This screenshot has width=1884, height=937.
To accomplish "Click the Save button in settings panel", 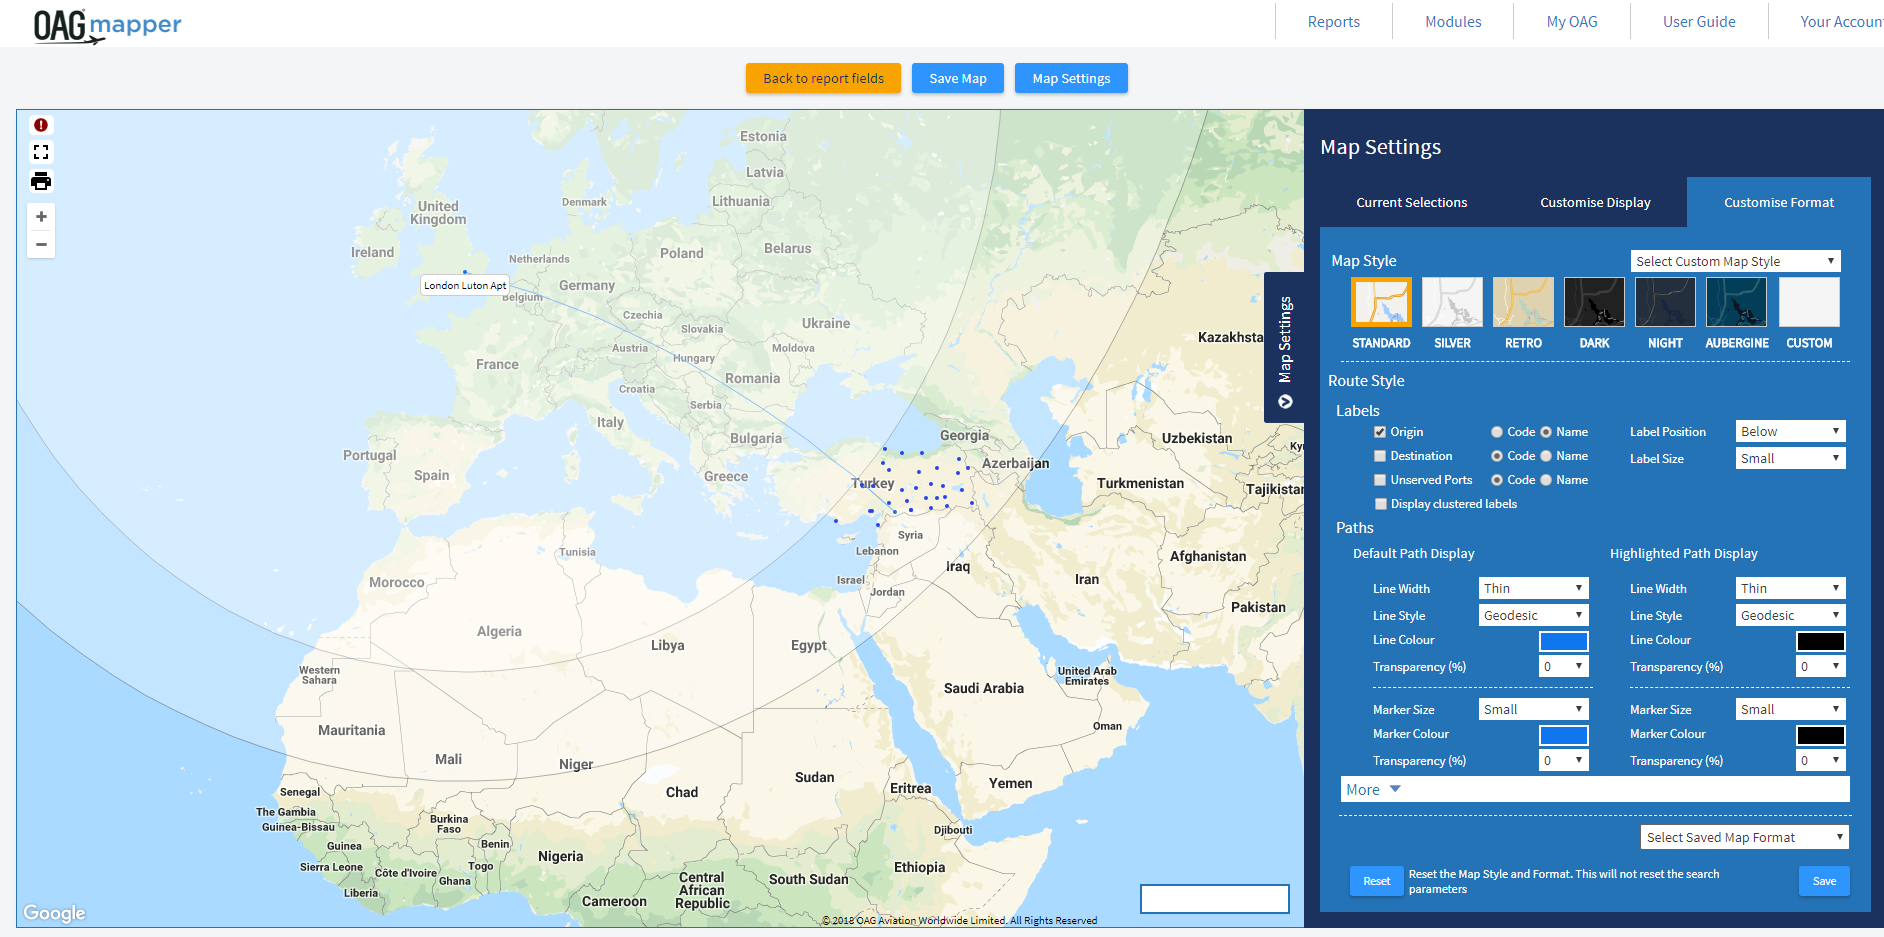I will tap(1824, 881).
